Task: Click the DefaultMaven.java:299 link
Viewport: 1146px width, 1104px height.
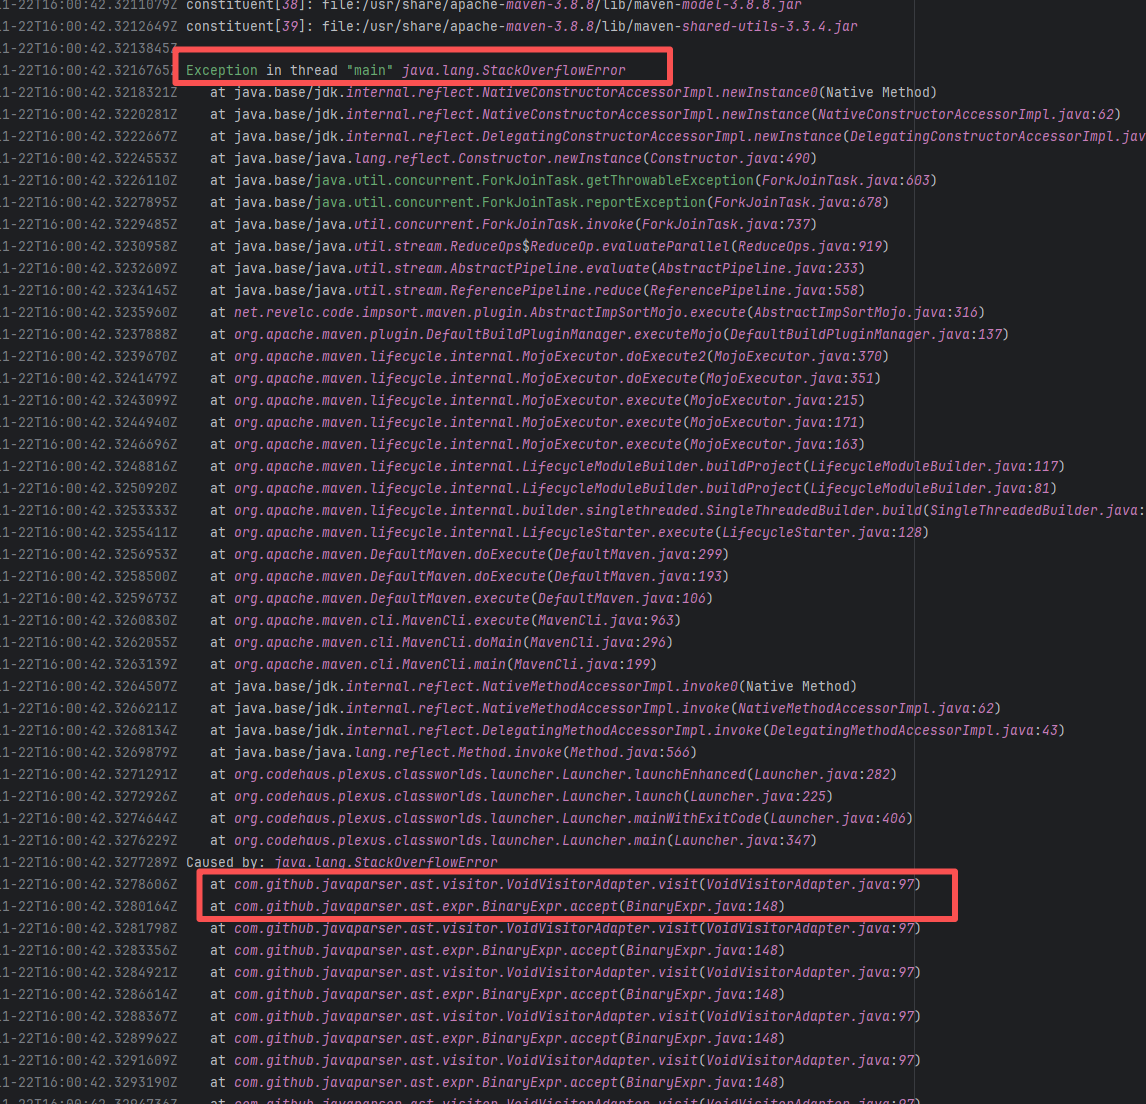Action: [639, 554]
